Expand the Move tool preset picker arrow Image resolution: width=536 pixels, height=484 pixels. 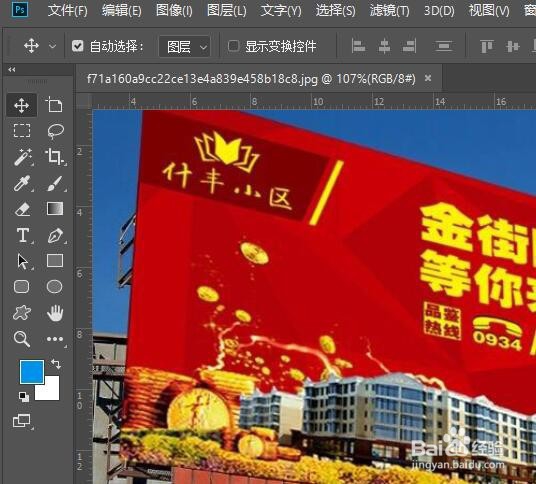[52, 46]
